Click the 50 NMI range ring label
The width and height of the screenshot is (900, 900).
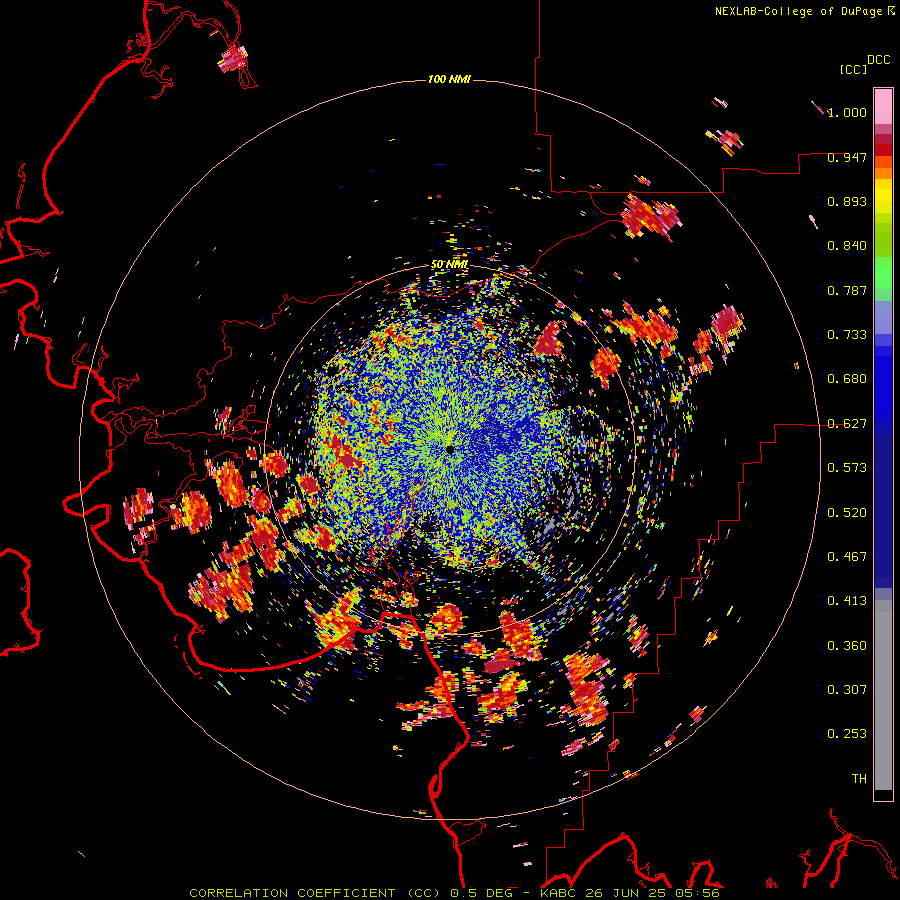(x=449, y=265)
